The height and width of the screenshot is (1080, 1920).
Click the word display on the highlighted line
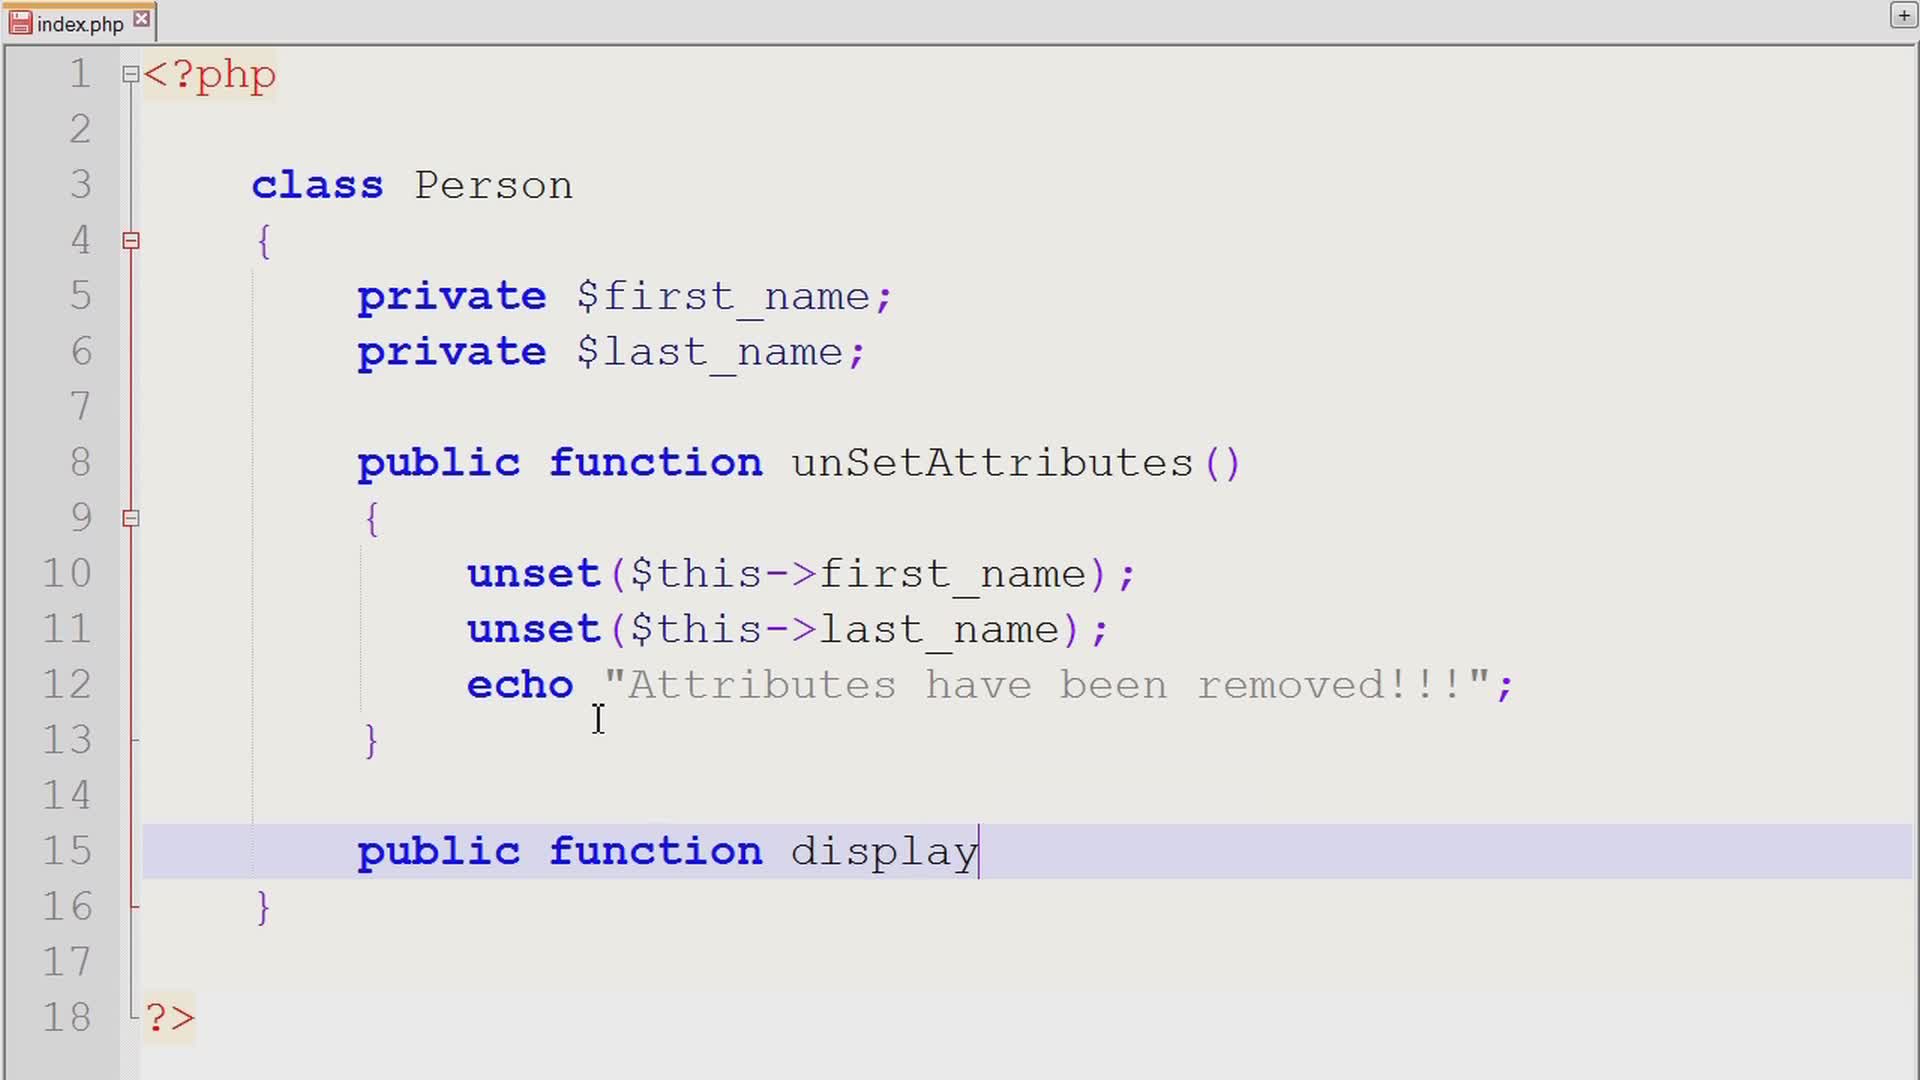coord(884,852)
